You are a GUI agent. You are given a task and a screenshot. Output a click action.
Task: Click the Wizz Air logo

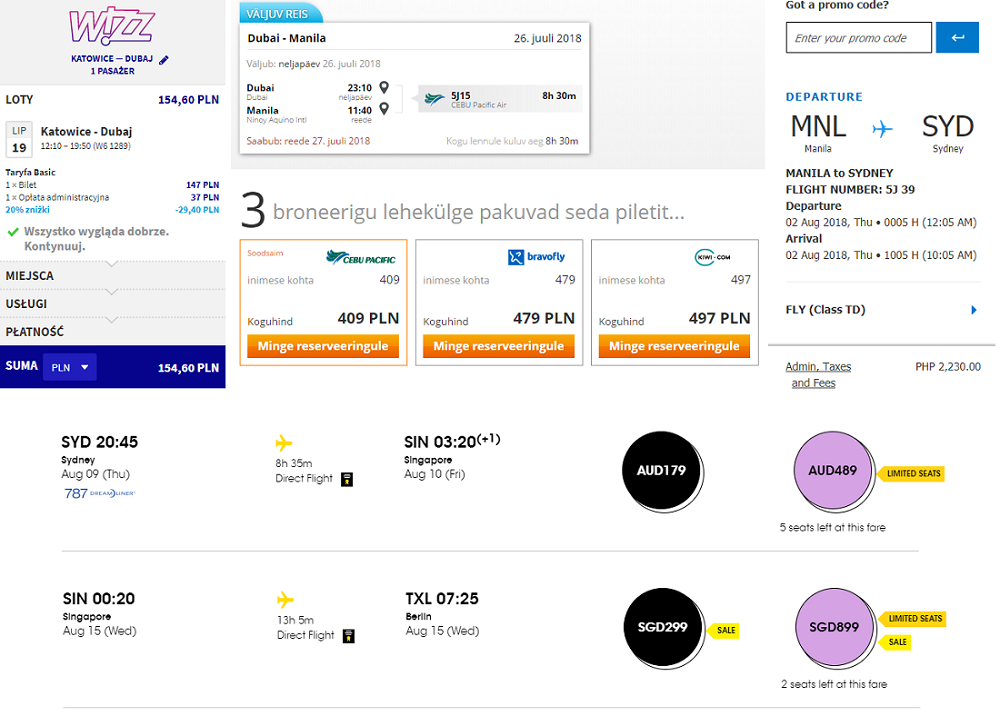pyautogui.click(x=112, y=26)
